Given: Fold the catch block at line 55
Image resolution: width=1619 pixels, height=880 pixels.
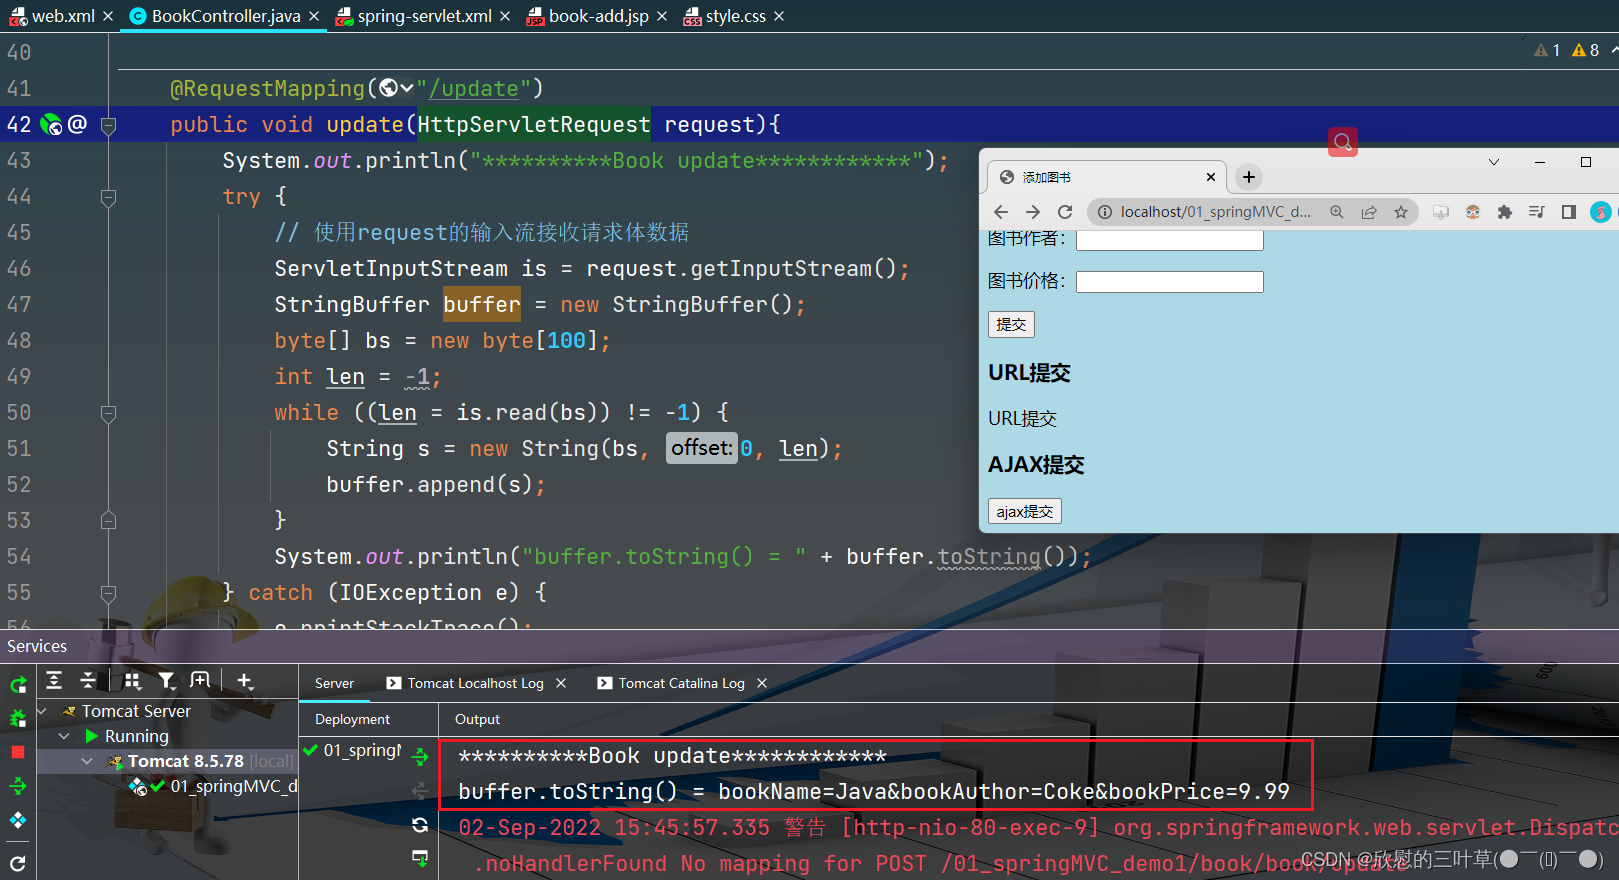Looking at the screenshot, I should tap(109, 593).
